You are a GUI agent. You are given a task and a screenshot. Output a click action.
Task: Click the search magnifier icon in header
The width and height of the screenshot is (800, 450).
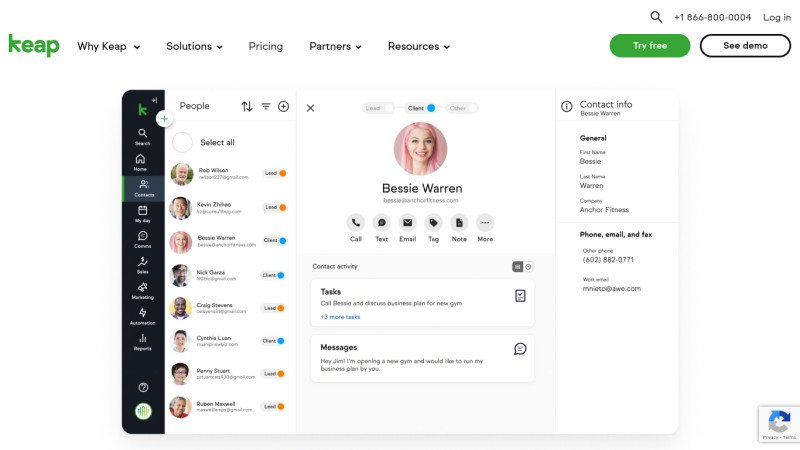click(656, 17)
